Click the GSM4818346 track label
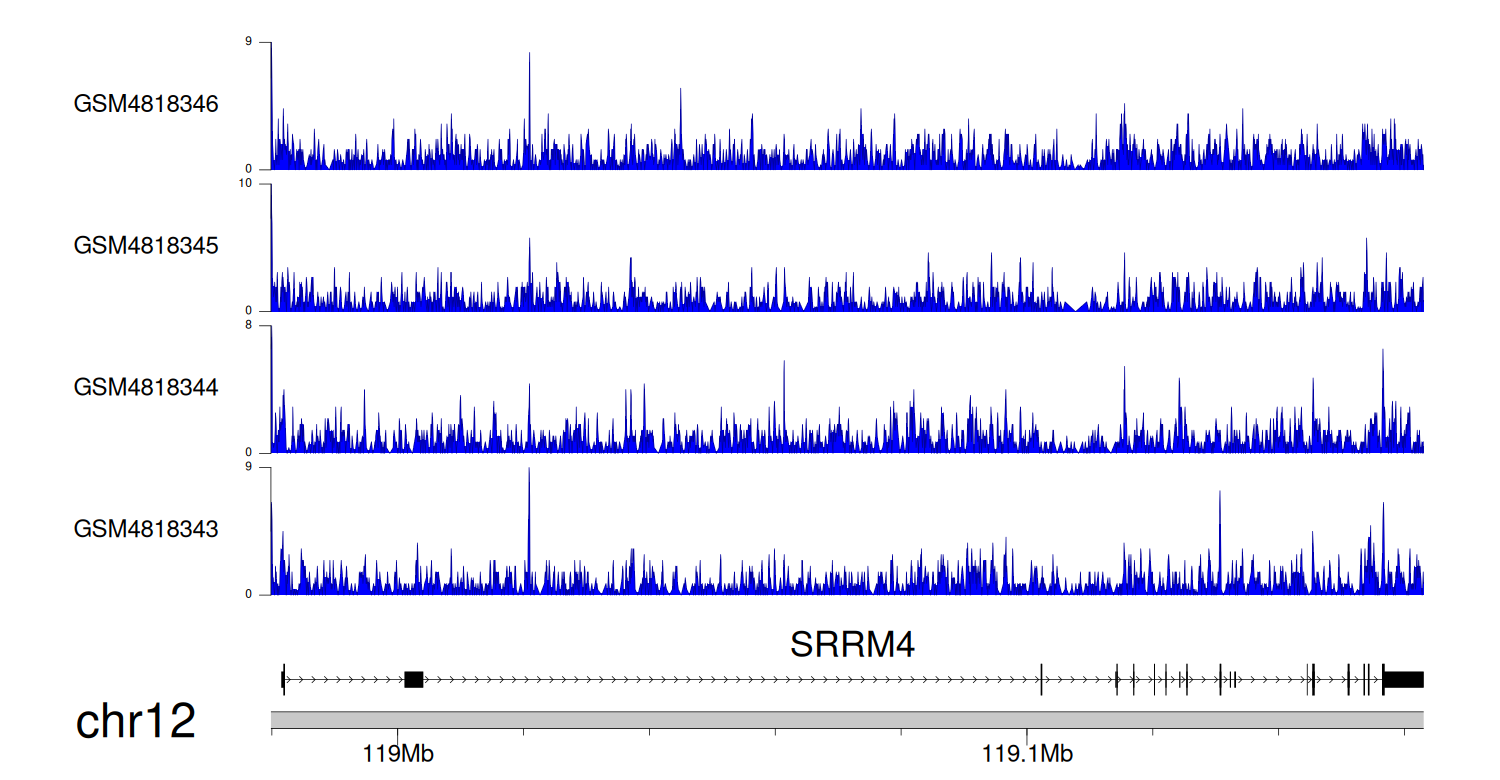1500x780 pixels. [146, 104]
